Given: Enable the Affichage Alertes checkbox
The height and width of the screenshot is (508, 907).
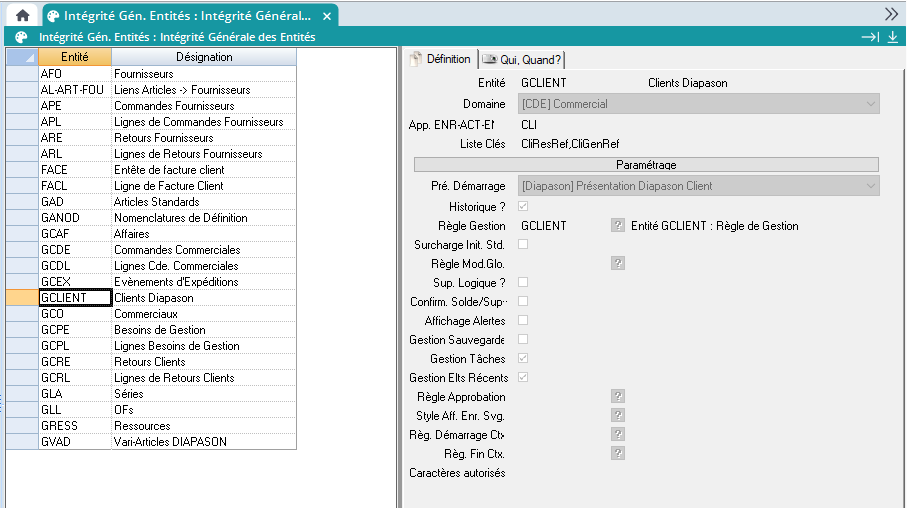Looking at the screenshot, I should point(523,320).
